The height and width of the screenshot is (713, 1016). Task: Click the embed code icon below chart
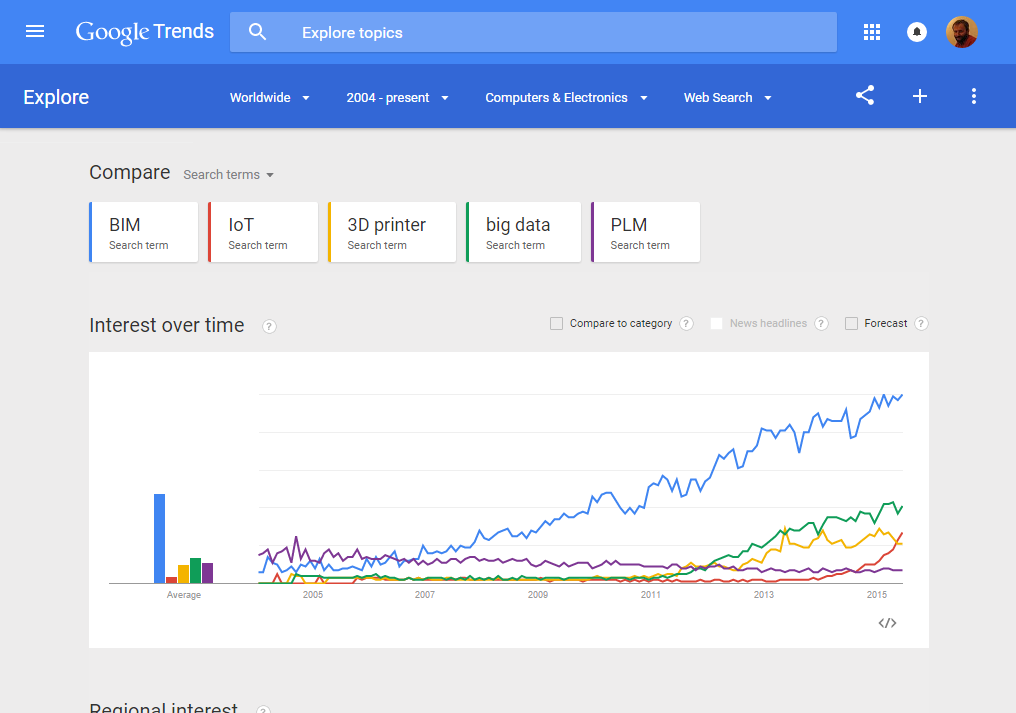click(x=887, y=623)
